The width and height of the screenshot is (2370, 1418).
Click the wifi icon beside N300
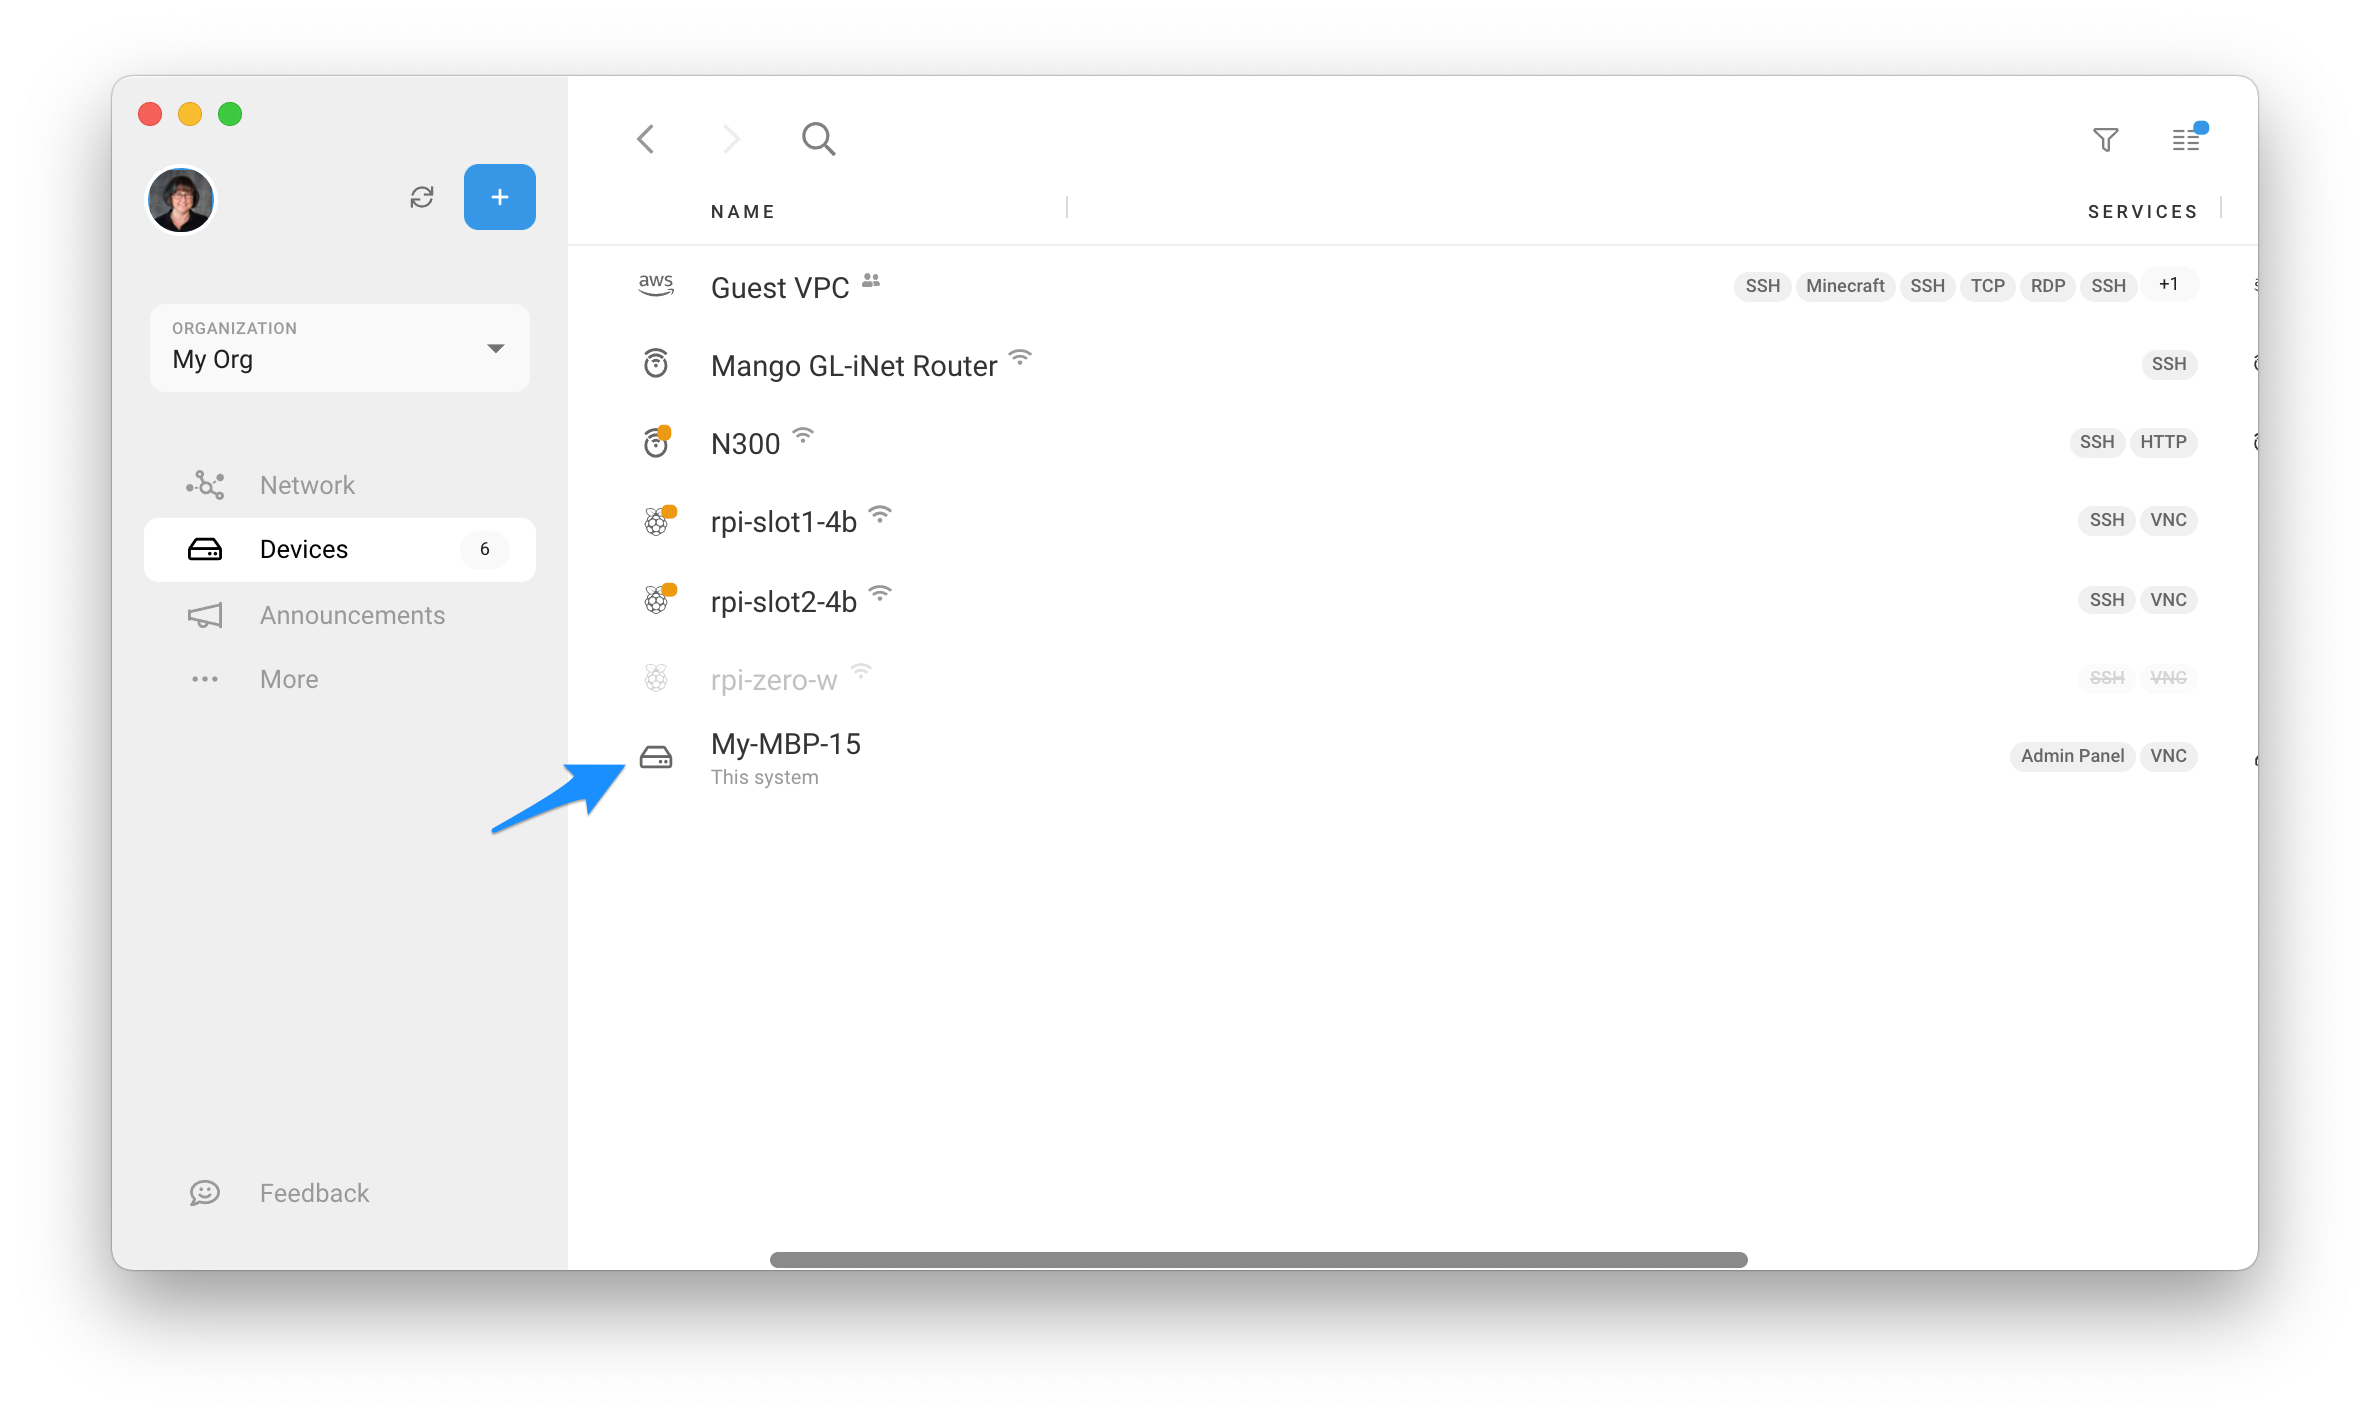tap(803, 435)
